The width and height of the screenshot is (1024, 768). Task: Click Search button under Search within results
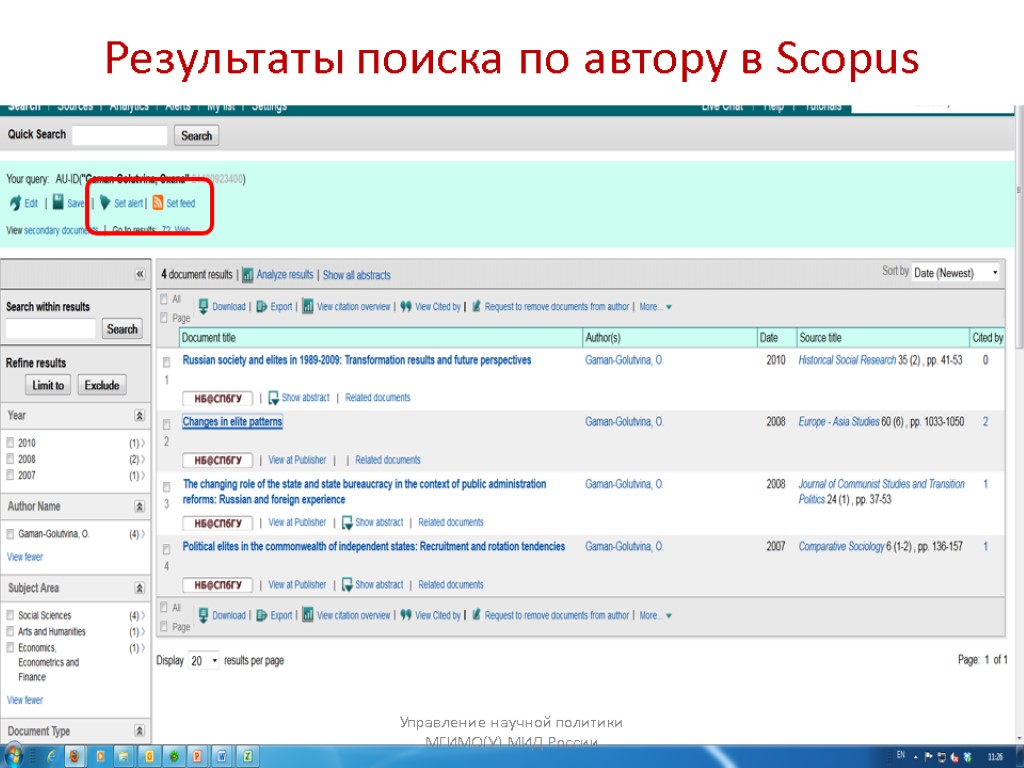coord(122,328)
